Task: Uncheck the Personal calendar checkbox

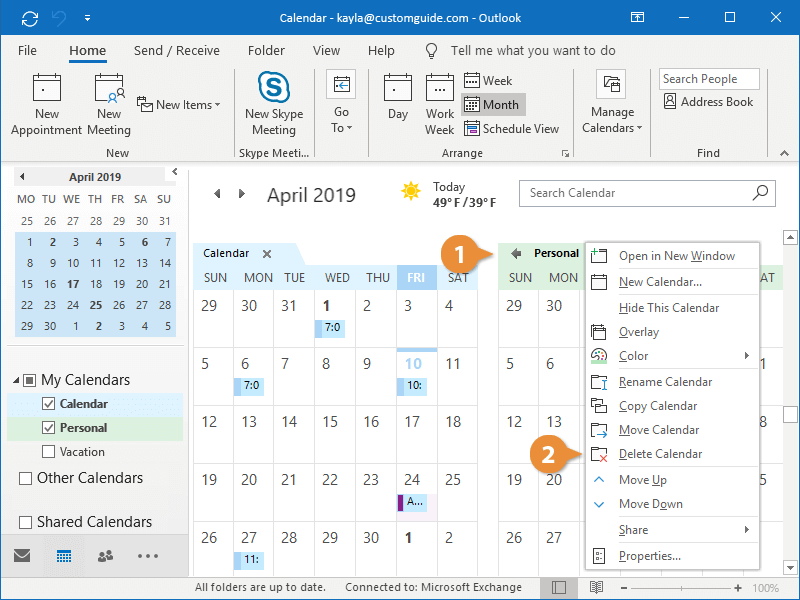Action: [x=48, y=428]
